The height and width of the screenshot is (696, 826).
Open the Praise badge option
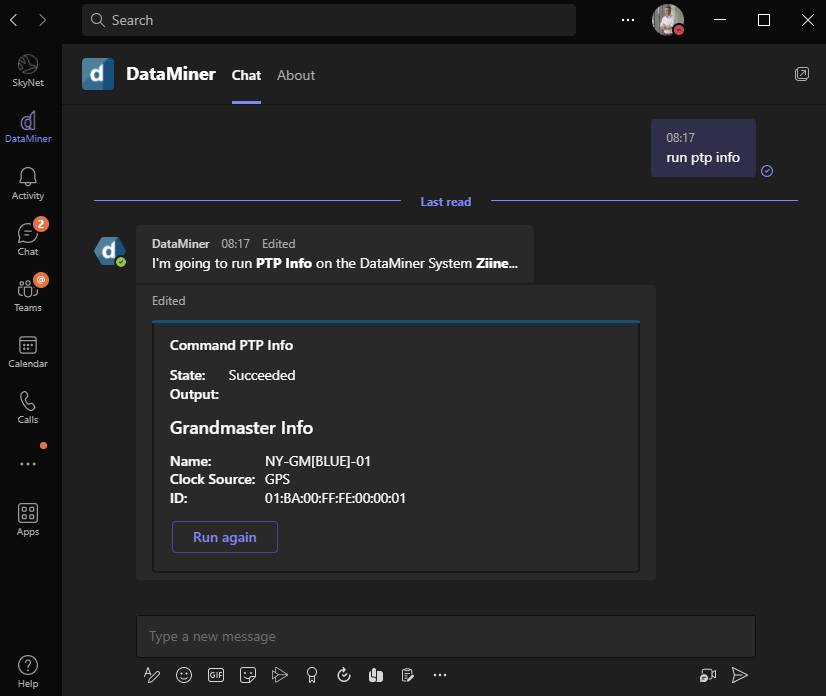[312, 675]
